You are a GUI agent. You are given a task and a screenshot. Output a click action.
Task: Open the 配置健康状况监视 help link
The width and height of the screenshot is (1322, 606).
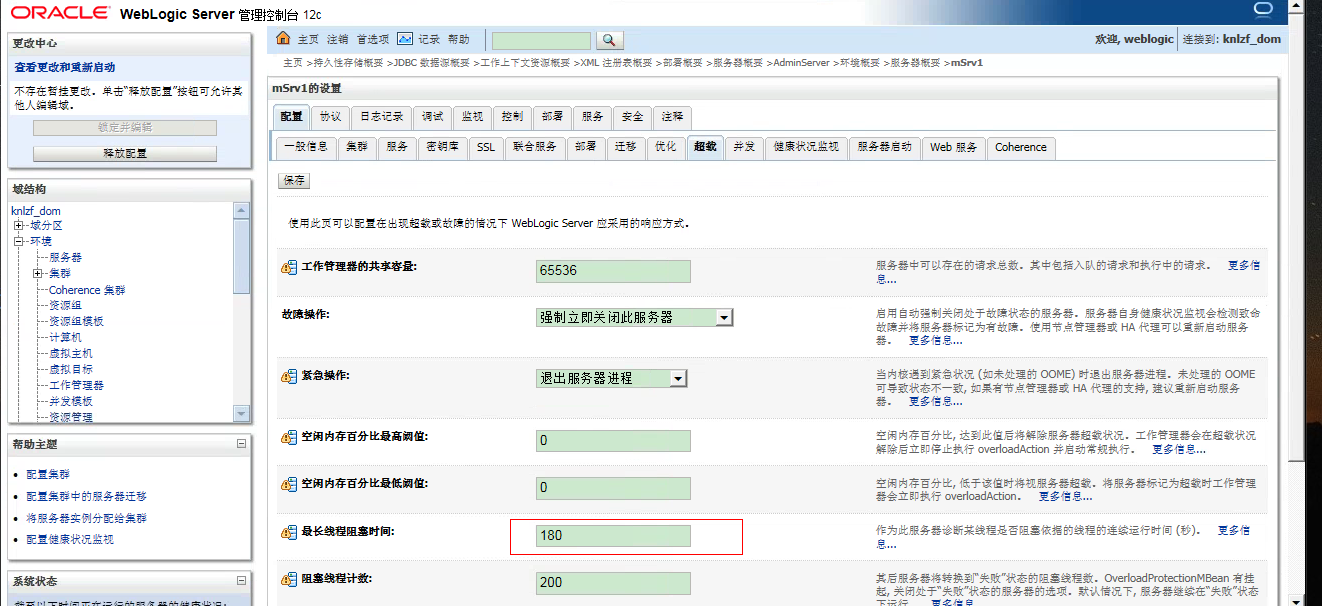click(70, 539)
